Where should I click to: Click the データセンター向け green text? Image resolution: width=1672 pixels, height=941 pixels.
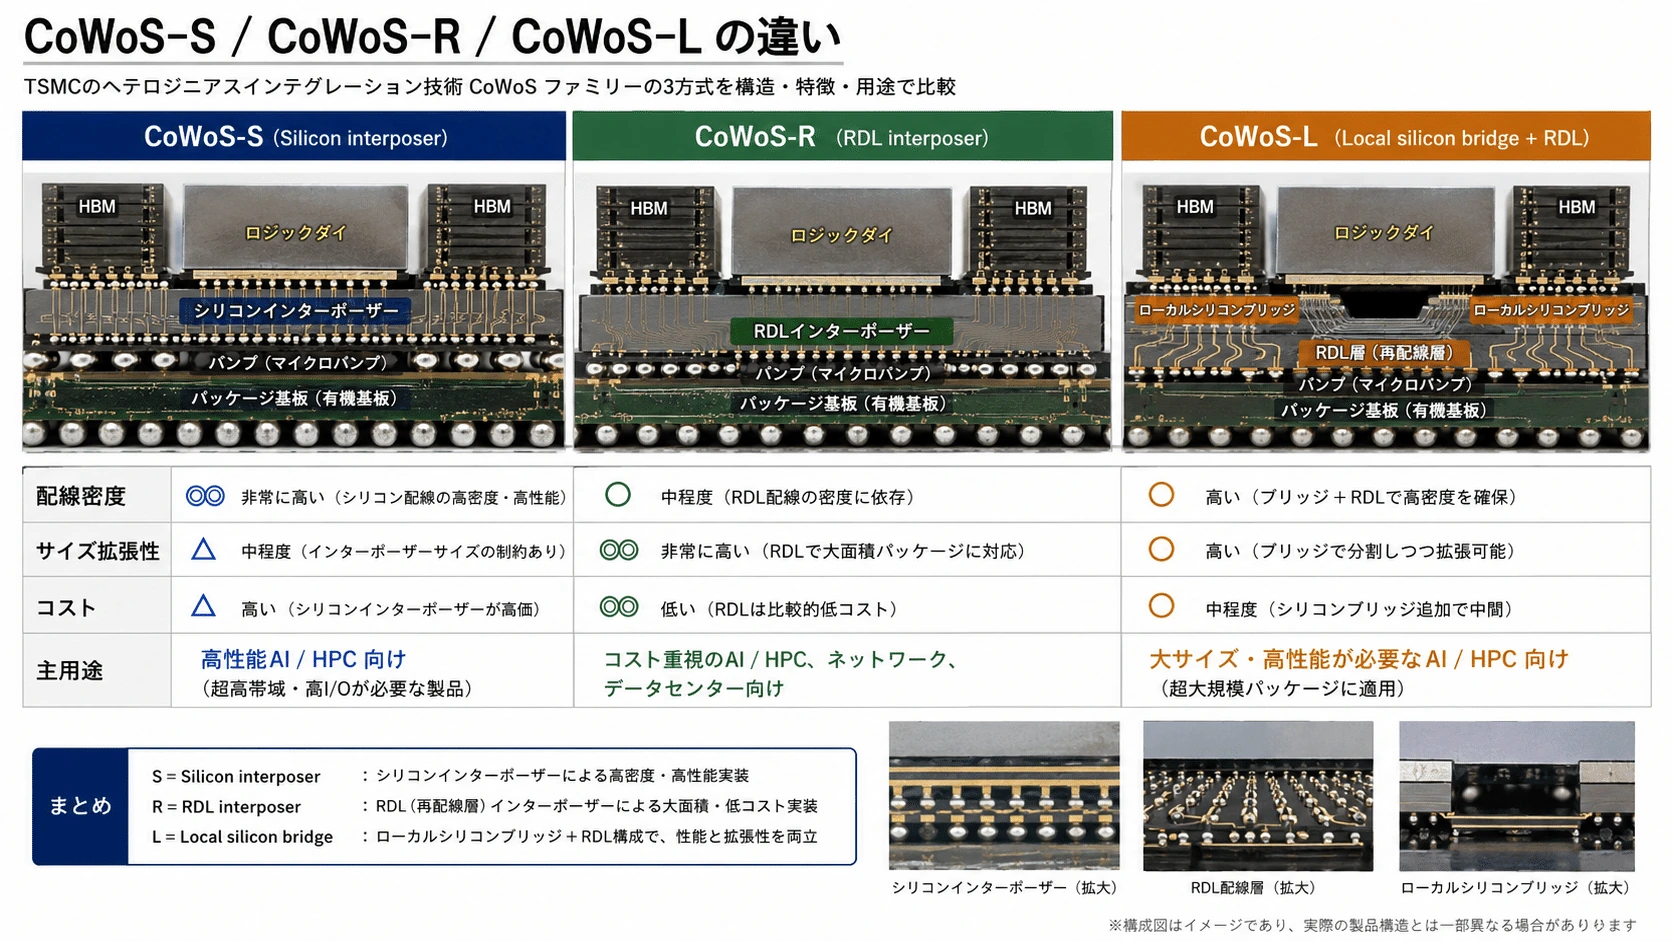coord(693,688)
